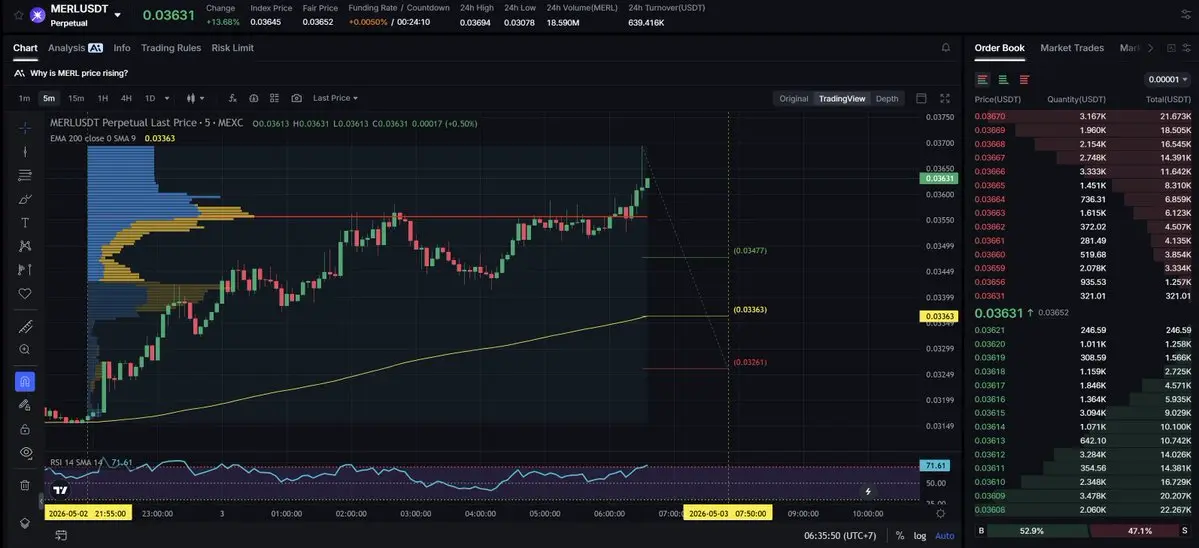Open the object tree layers icon

point(24,523)
